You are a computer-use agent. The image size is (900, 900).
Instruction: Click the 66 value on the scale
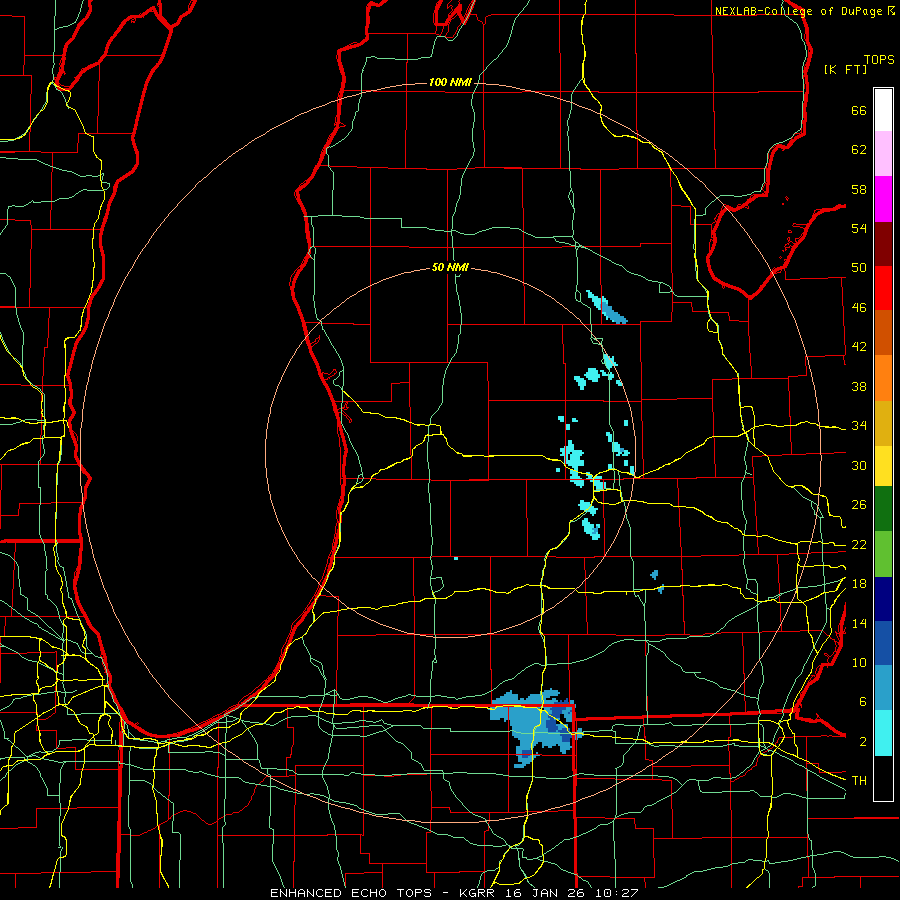coord(859,110)
